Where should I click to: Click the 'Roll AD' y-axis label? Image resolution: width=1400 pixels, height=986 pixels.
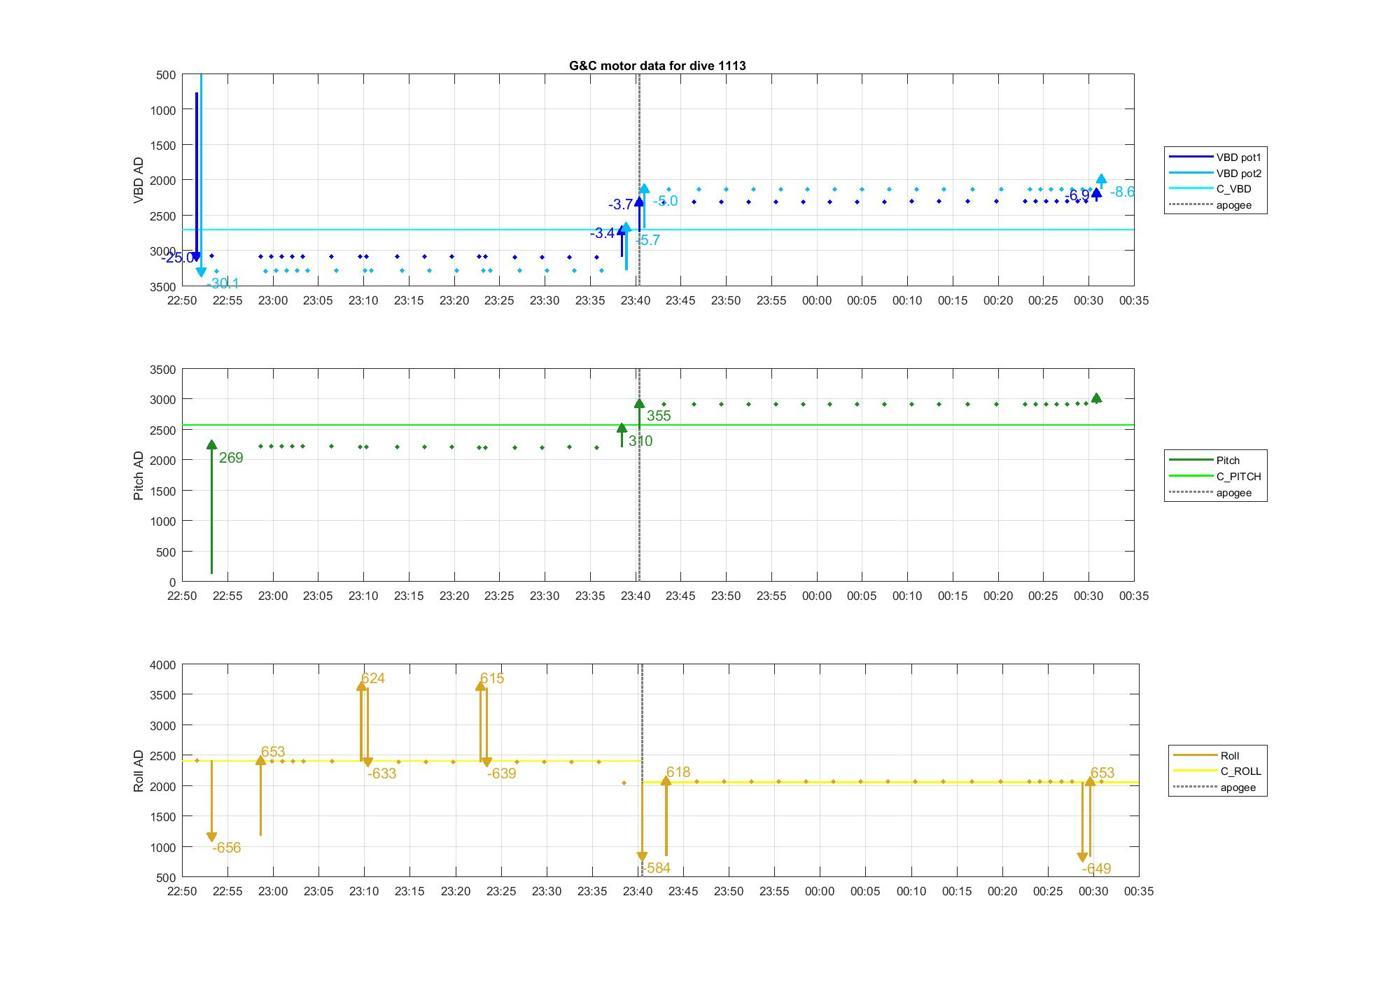point(139,770)
